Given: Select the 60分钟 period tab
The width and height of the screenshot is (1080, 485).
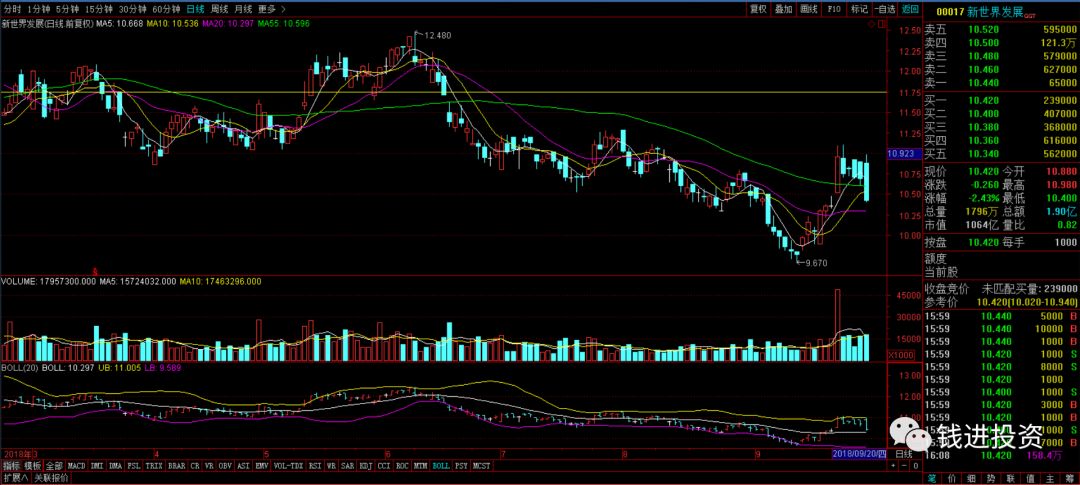Looking at the screenshot, I should click(166, 9).
